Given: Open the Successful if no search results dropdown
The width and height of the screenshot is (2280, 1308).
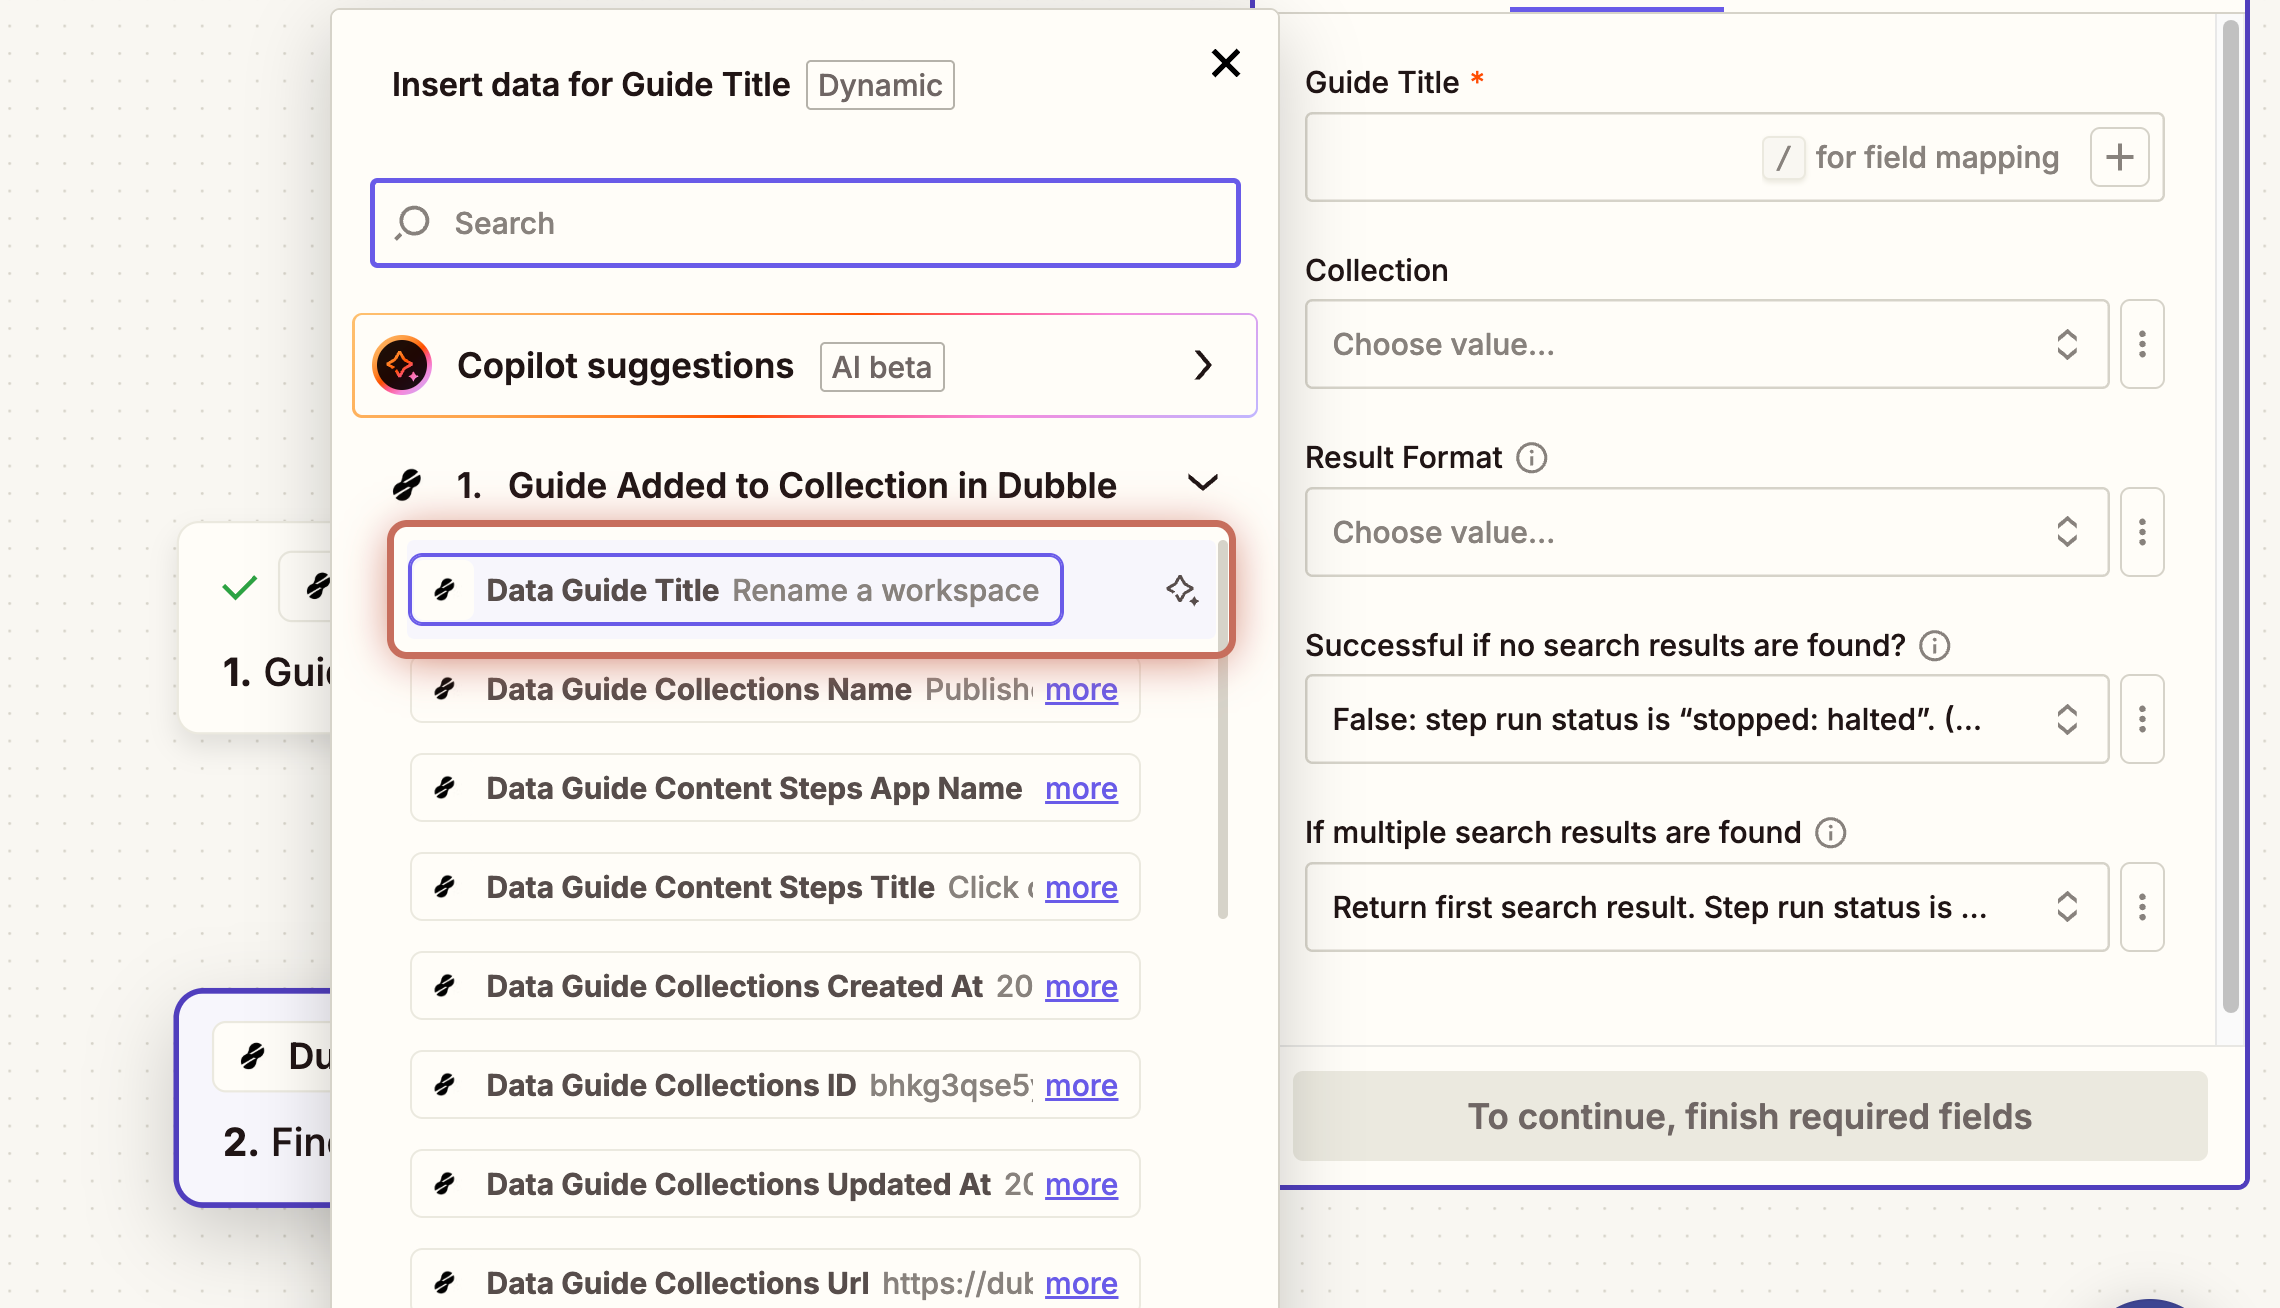Looking at the screenshot, I should click(x=1706, y=719).
